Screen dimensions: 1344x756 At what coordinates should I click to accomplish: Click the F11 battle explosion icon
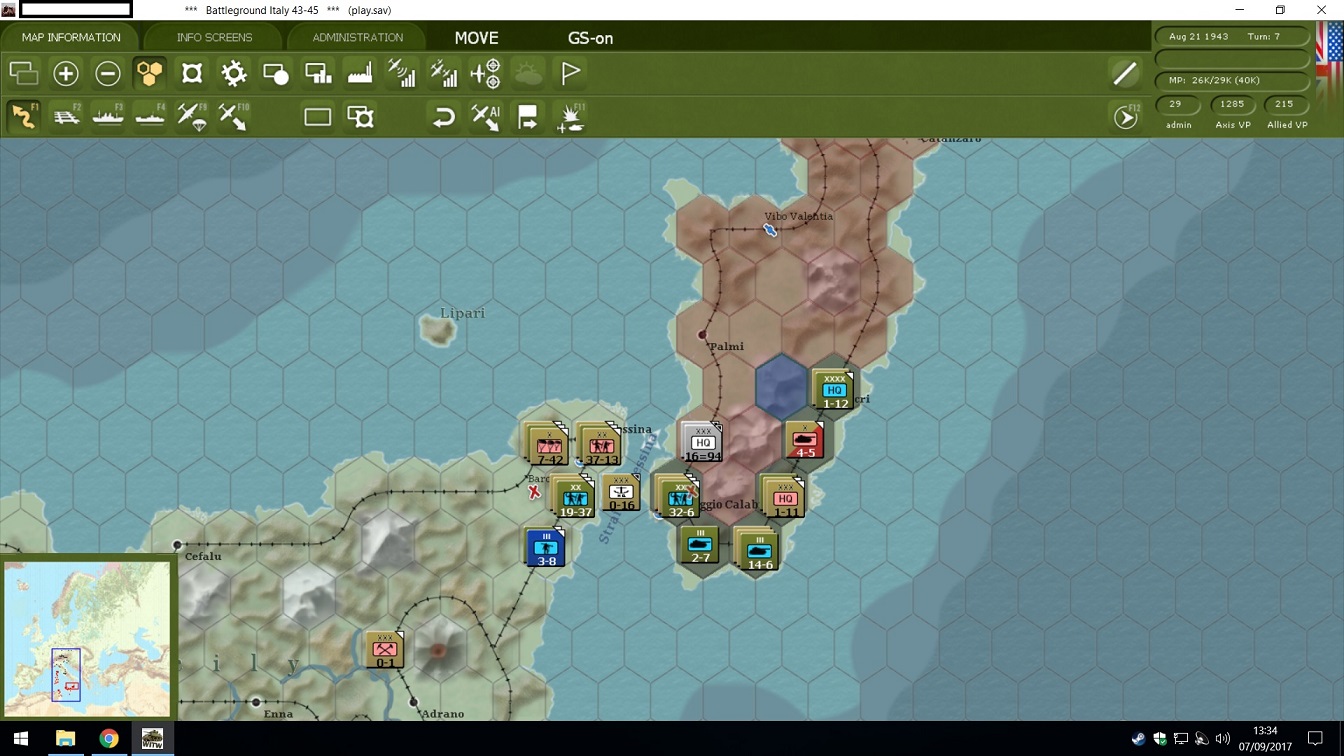pyautogui.click(x=571, y=118)
